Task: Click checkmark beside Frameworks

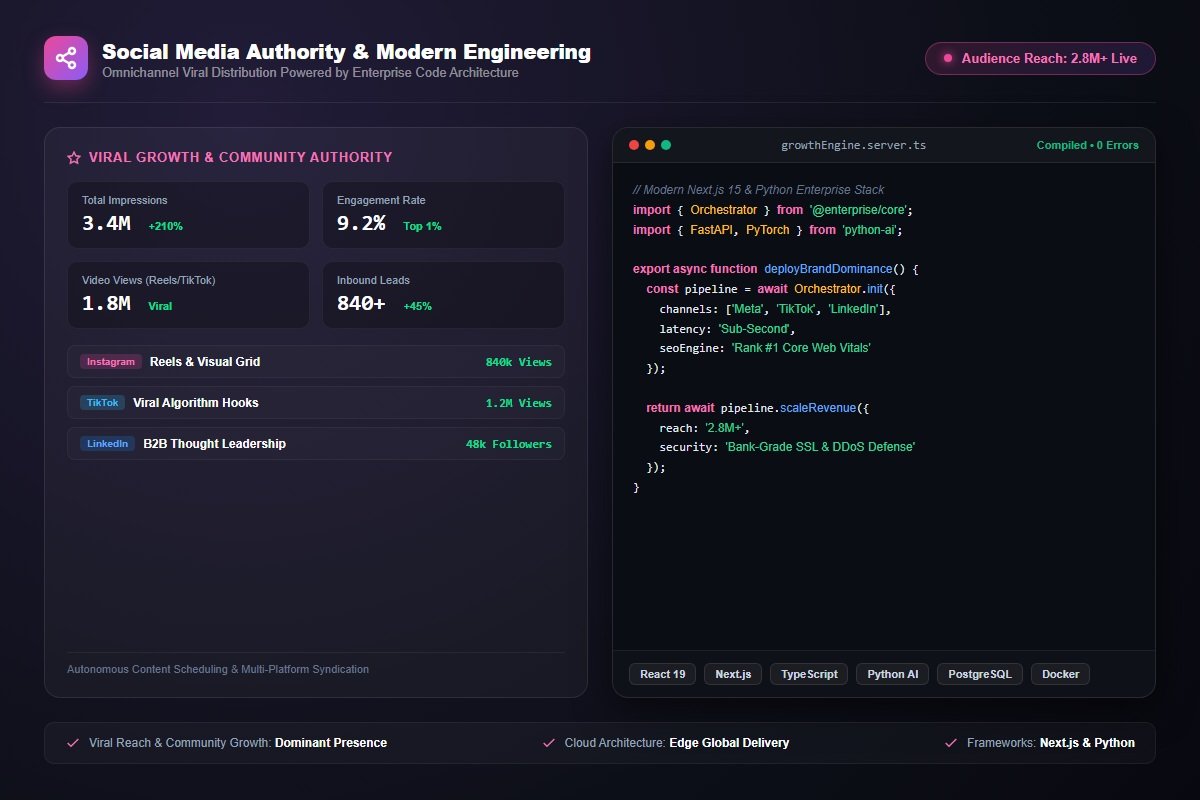Action: 951,743
